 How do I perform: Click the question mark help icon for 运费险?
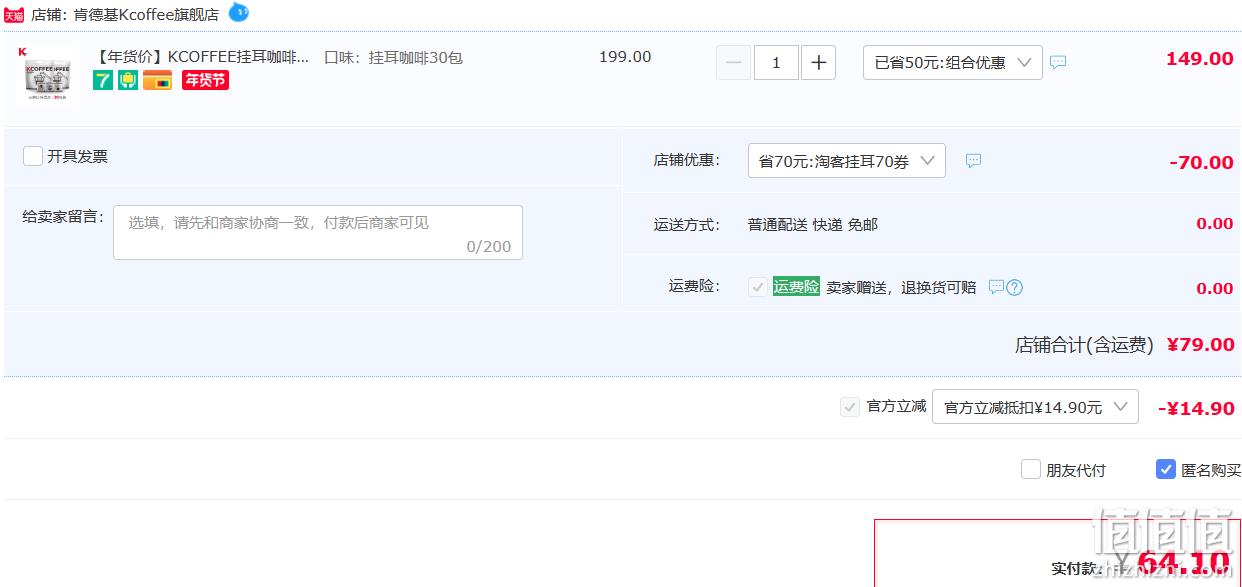tap(1014, 287)
